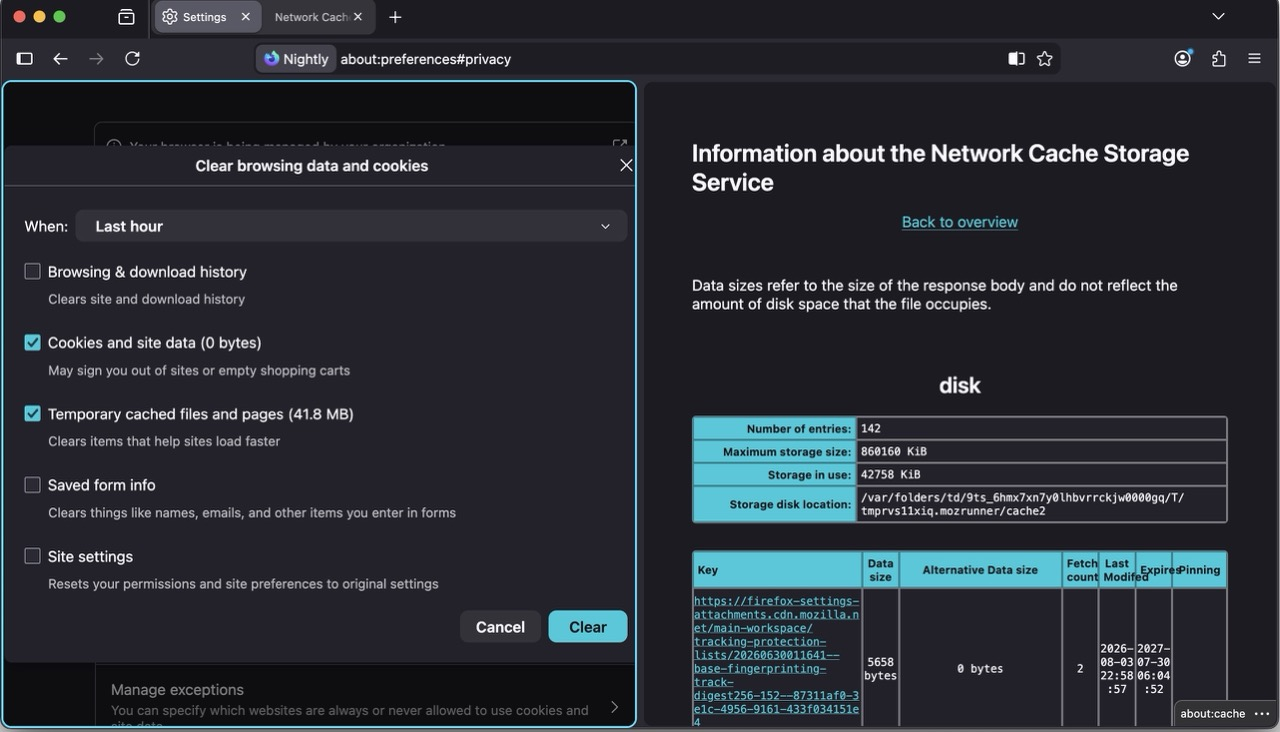Viewport: 1280px width, 732px height.
Task: Open the account profile icon
Action: pos(1183,59)
